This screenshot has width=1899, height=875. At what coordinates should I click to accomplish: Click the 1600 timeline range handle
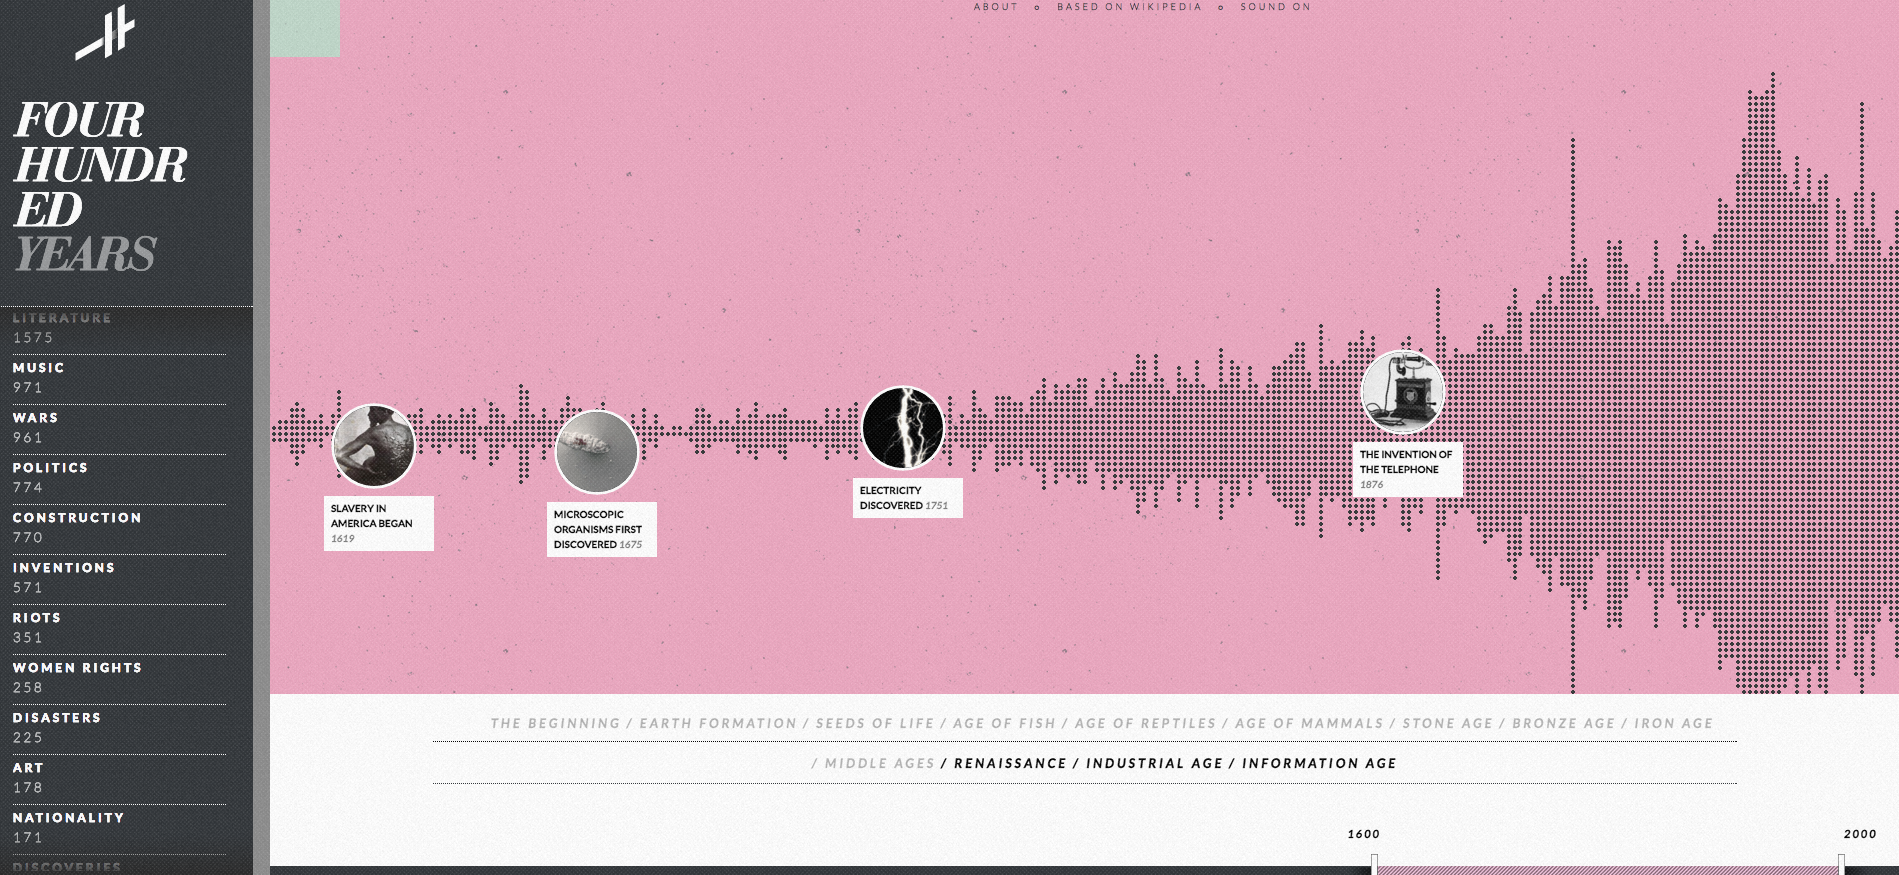coord(1374,865)
